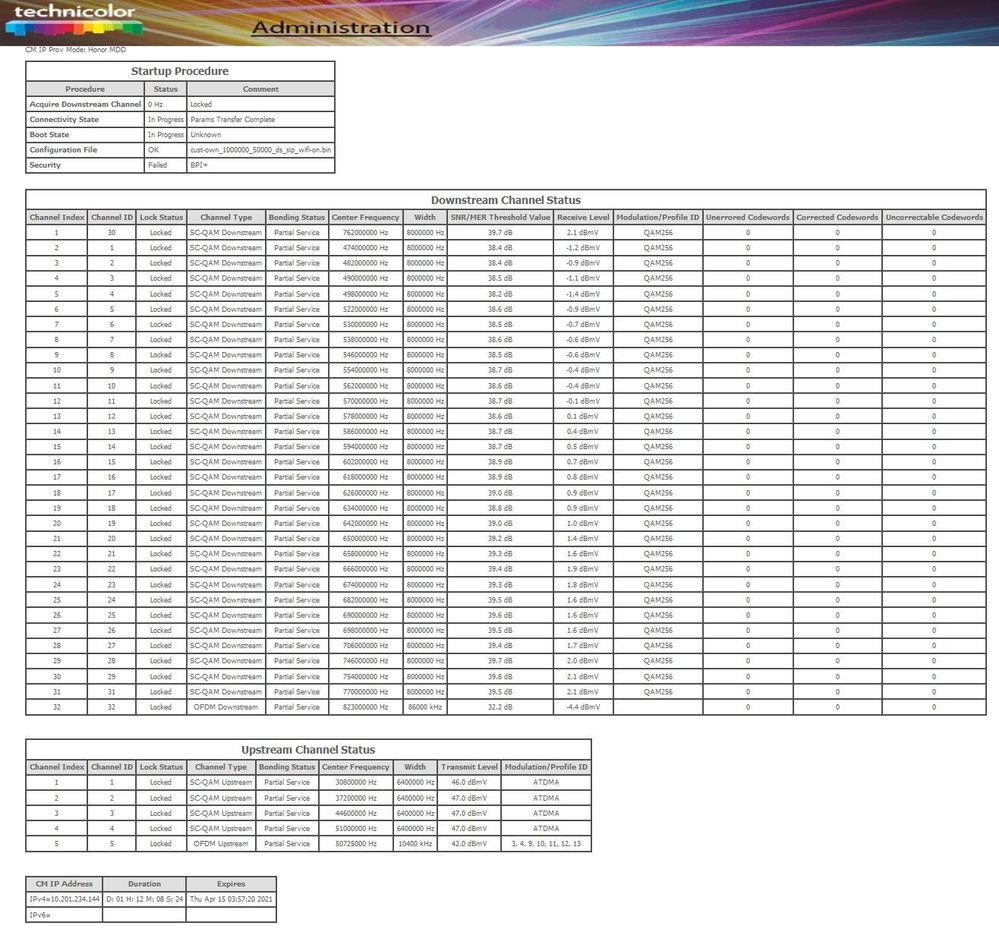Click the '10400 kHz' width cell

[x=415, y=843]
